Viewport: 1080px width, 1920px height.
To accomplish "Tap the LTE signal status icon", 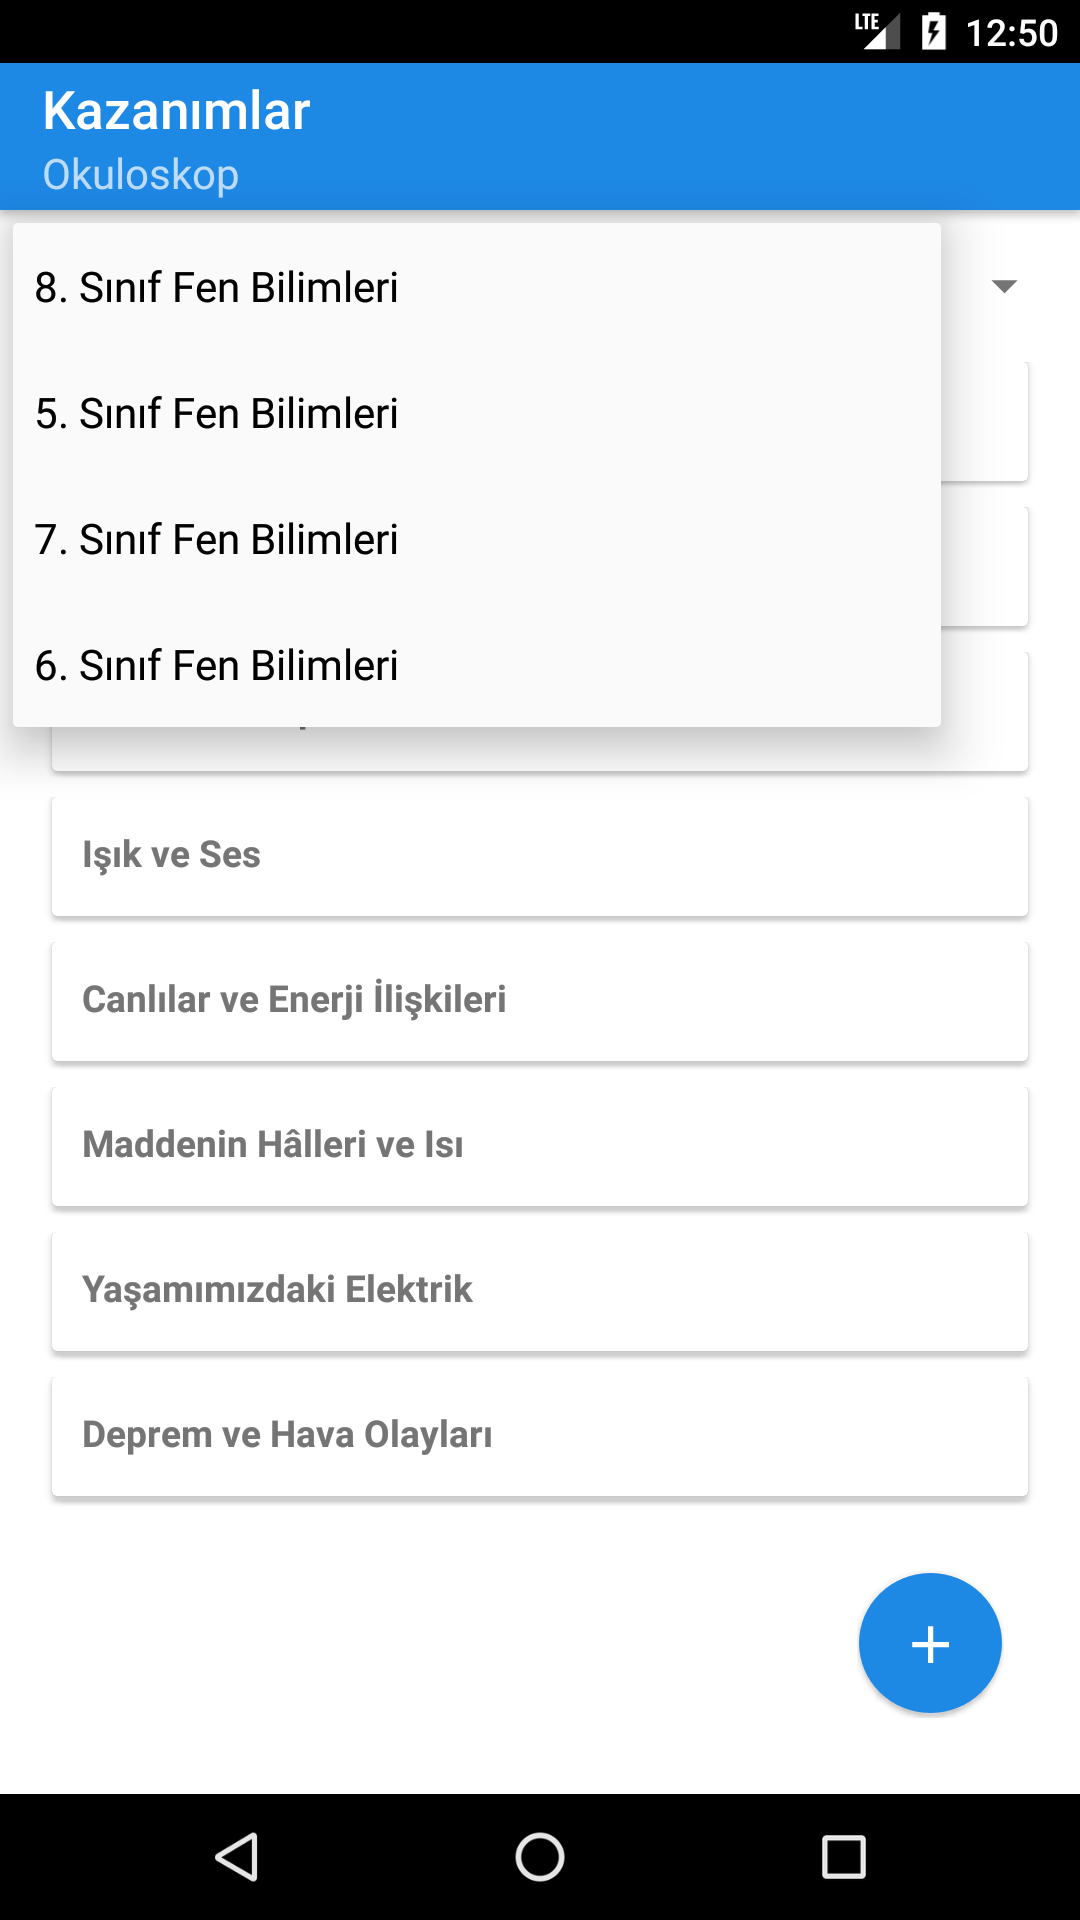I will [877, 30].
